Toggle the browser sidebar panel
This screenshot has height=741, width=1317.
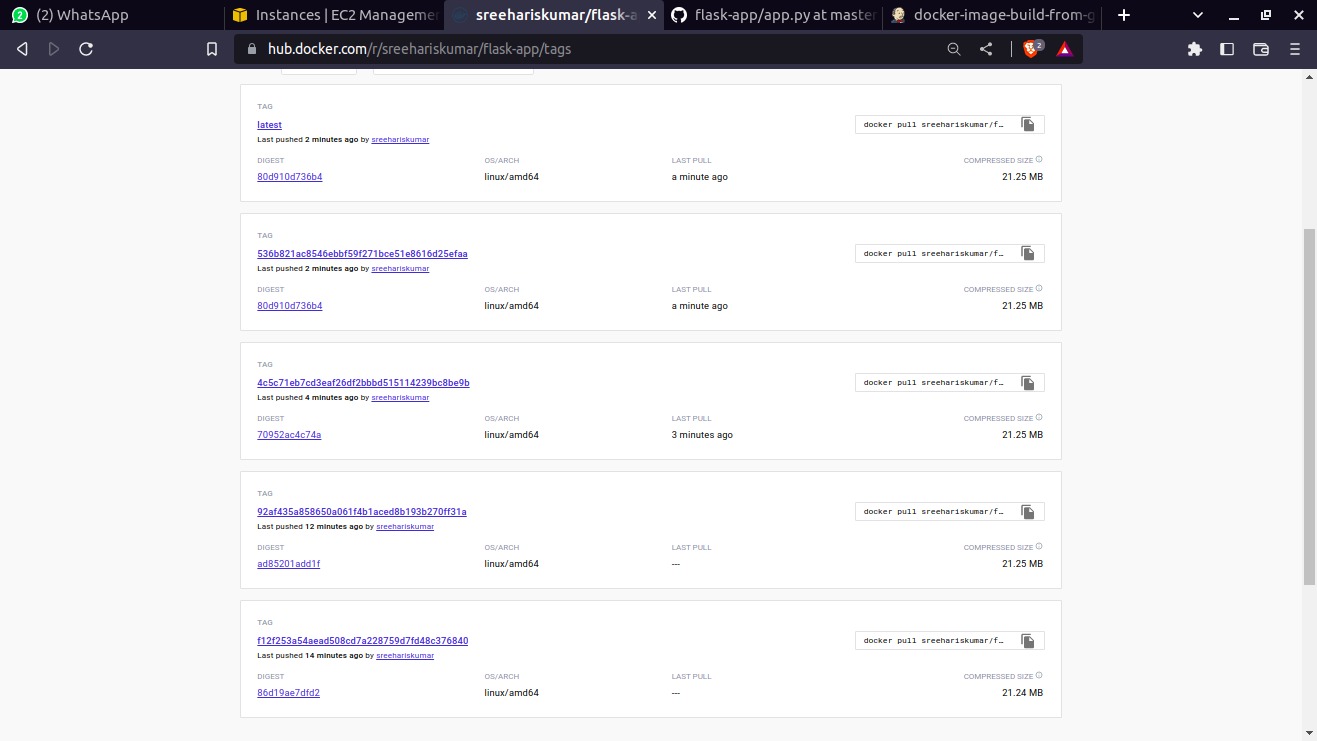point(1227,48)
